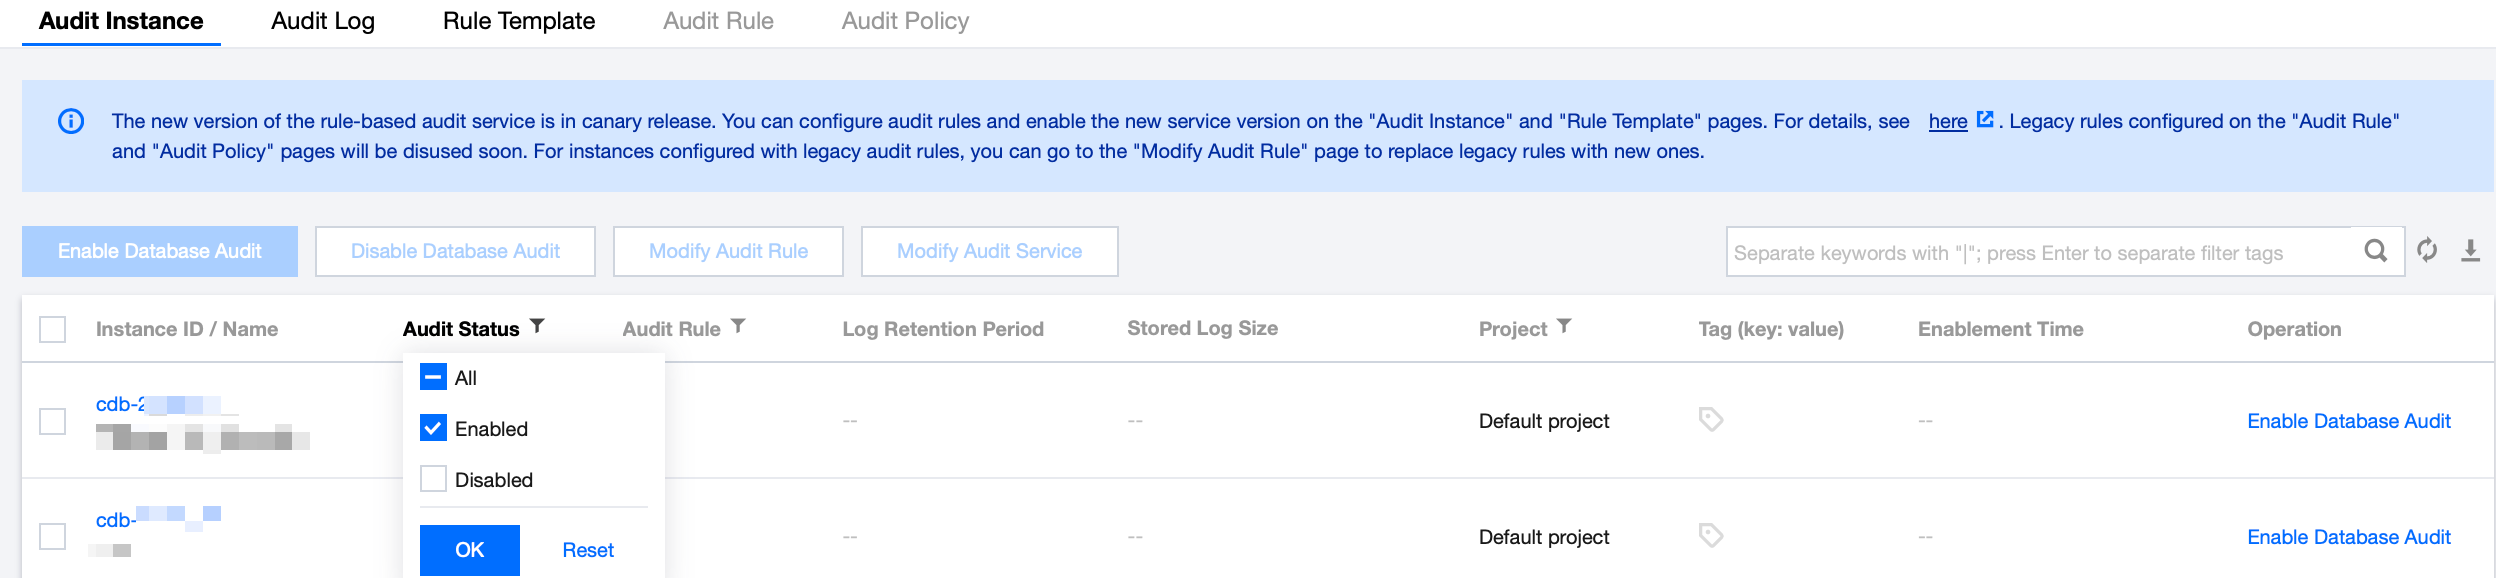Open the Rule Template tab

click(x=518, y=21)
